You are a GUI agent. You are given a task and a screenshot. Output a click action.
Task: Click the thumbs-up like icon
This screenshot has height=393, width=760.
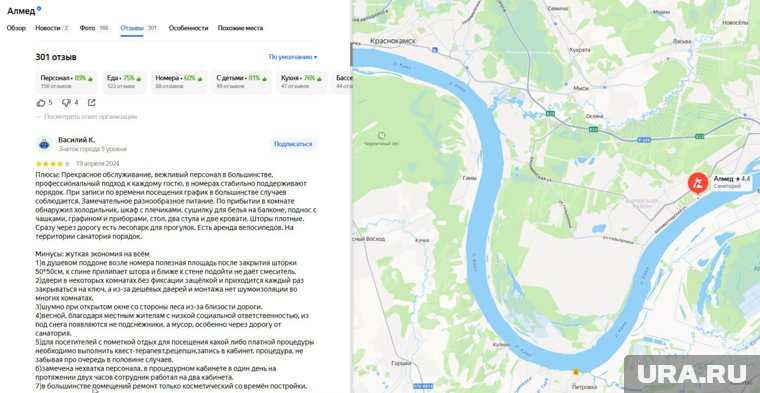[x=41, y=103]
